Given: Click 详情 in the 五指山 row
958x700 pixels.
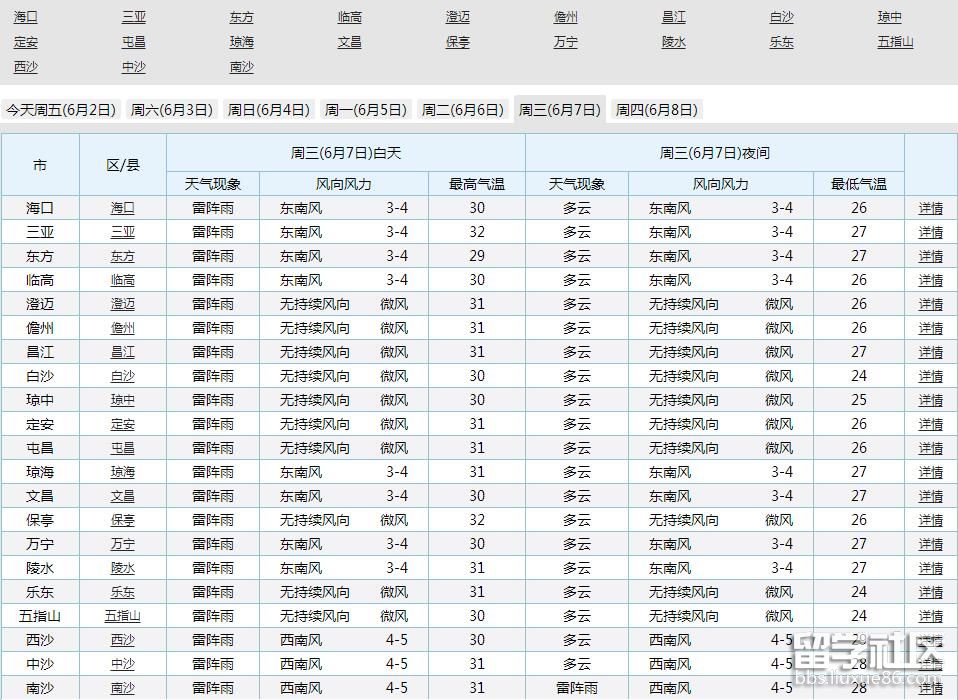Looking at the screenshot, I should point(928,615).
